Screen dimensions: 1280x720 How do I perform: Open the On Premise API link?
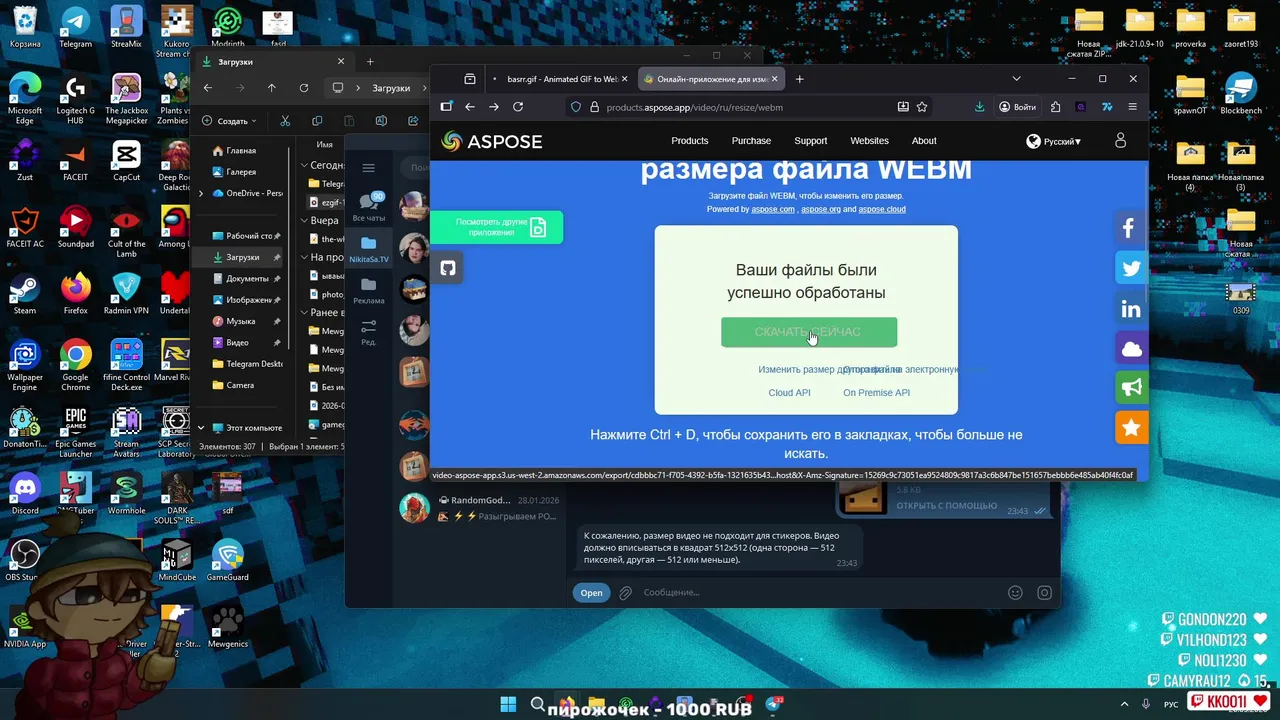pyautogui.click(x=876, y=393)
